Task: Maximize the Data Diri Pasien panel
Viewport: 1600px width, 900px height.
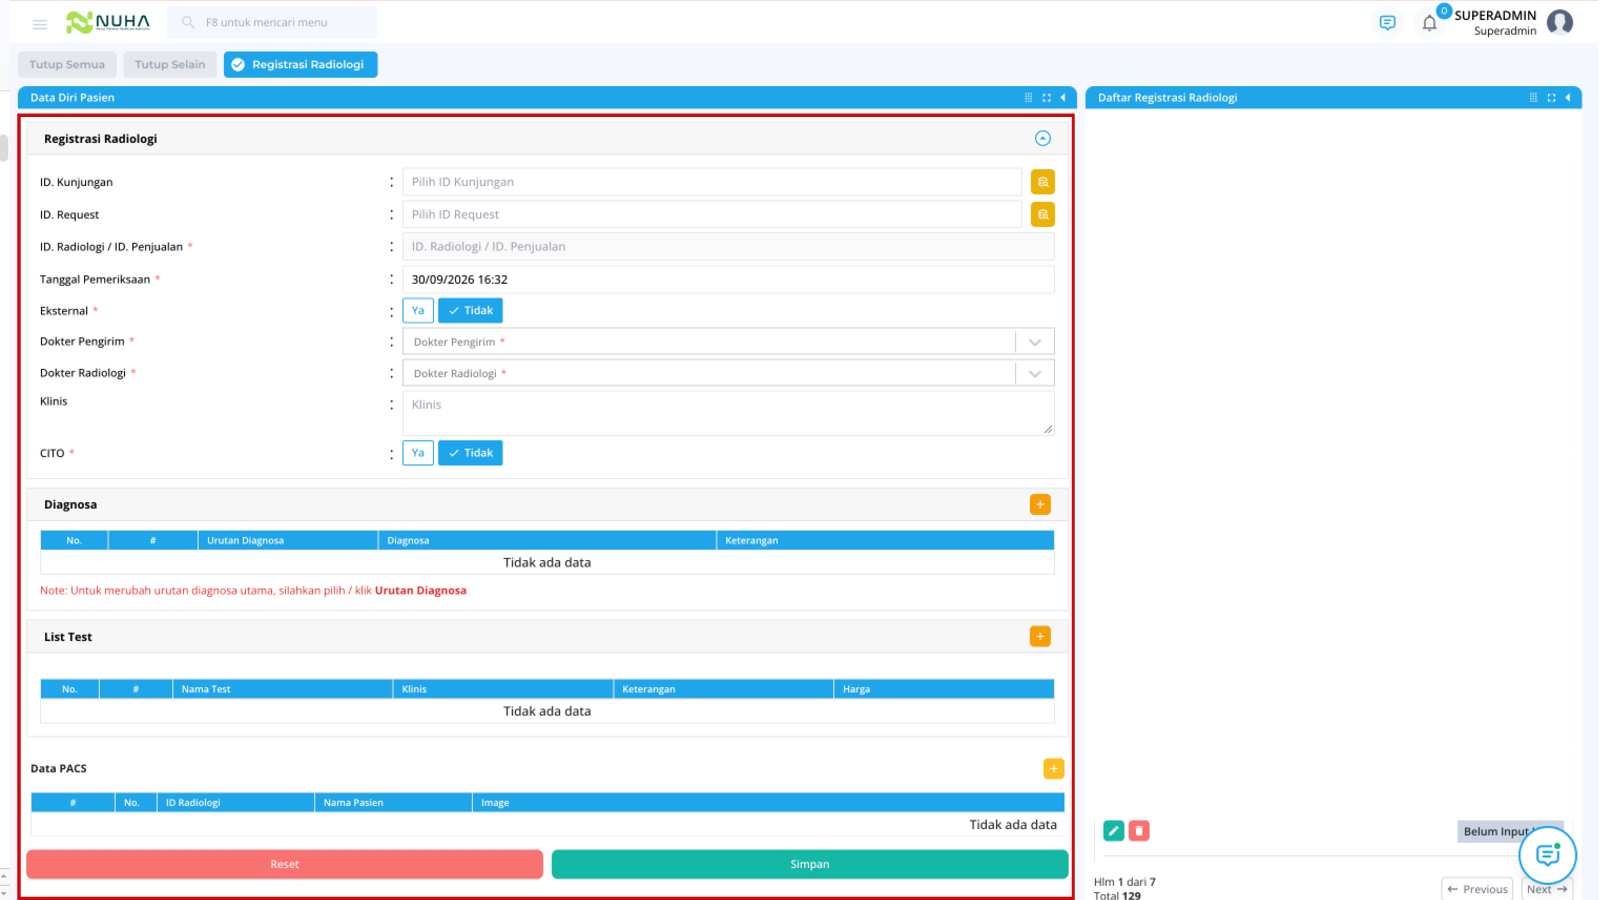Action: click(1046, 98)
